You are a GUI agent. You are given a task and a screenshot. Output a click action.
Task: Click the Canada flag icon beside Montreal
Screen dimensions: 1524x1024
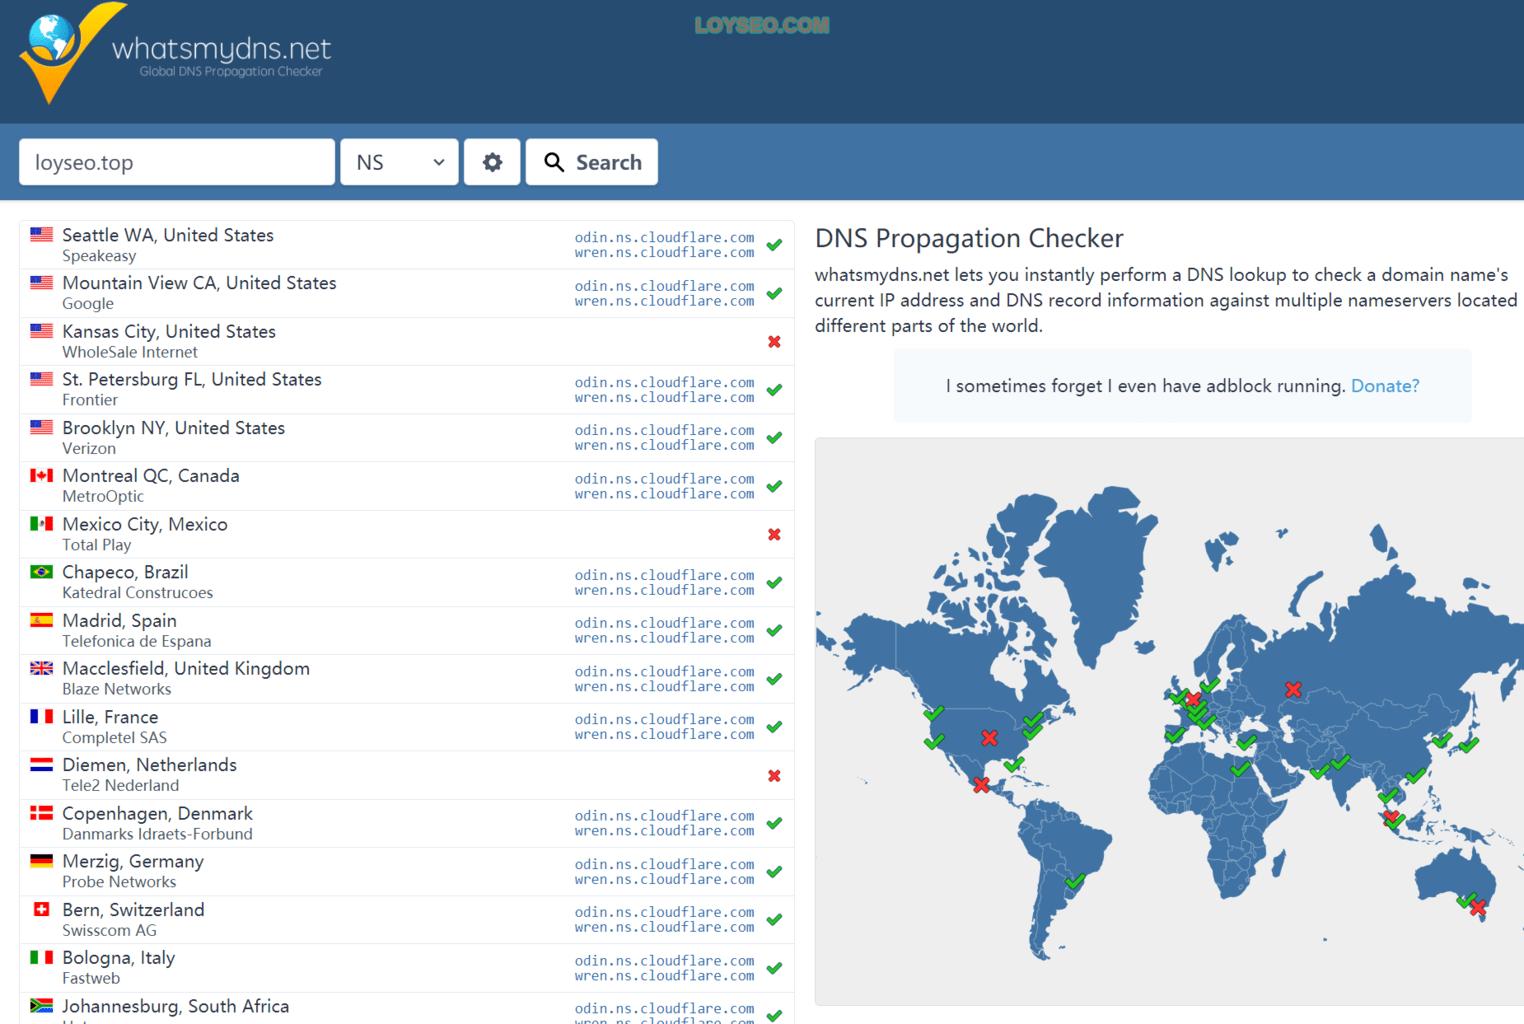tap(41, 475)
